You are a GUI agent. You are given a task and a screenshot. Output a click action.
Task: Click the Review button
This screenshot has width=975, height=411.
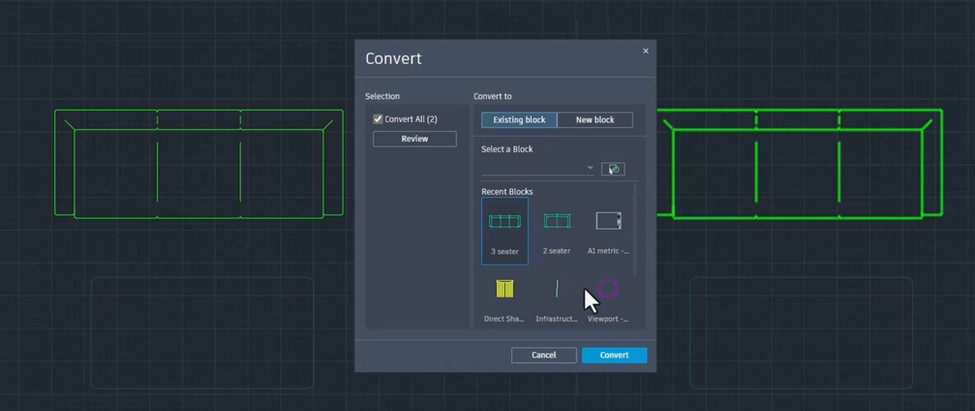(x=414, y=139)
